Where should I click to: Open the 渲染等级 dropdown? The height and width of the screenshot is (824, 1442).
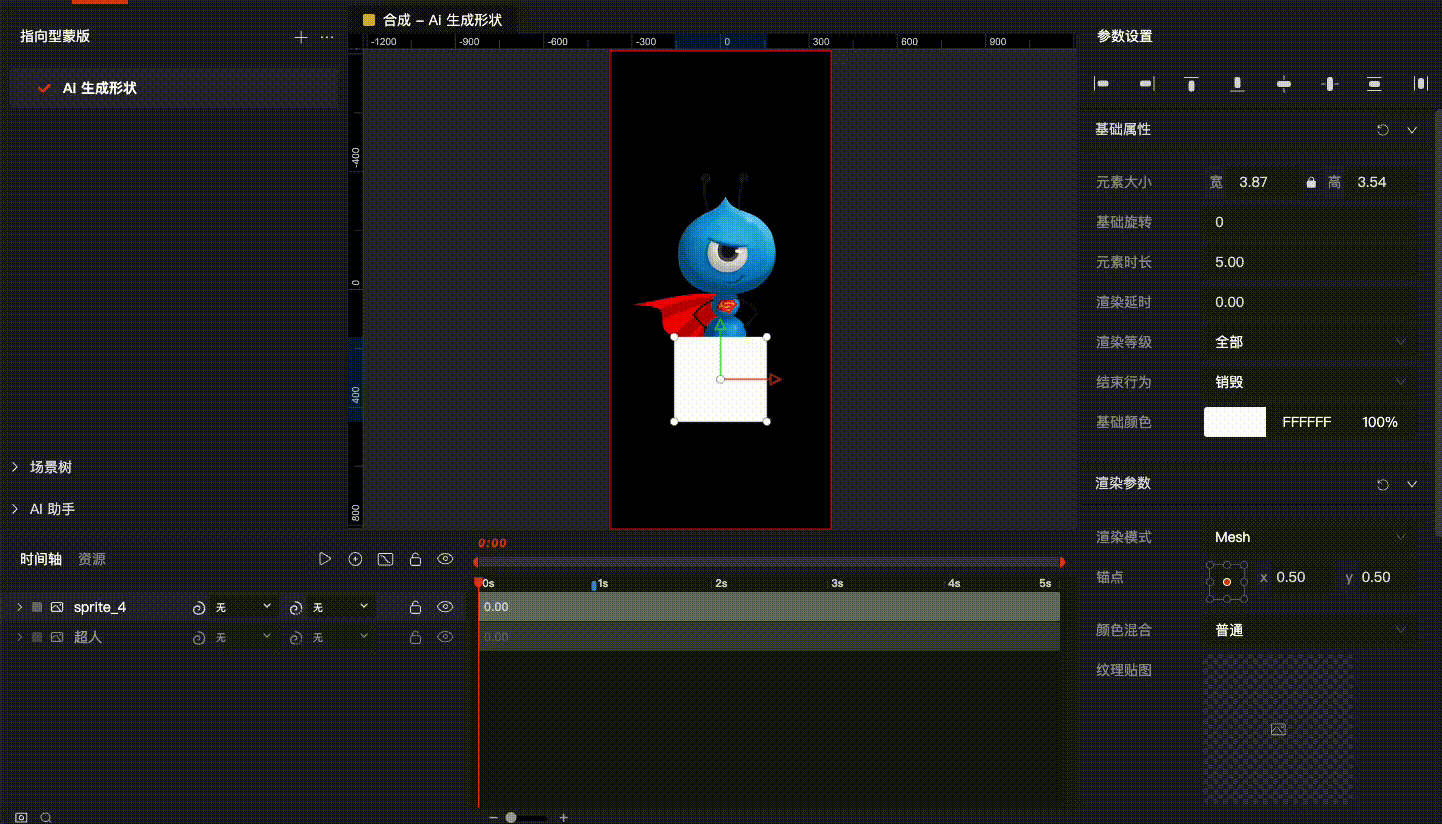(x=1310, y=342)
